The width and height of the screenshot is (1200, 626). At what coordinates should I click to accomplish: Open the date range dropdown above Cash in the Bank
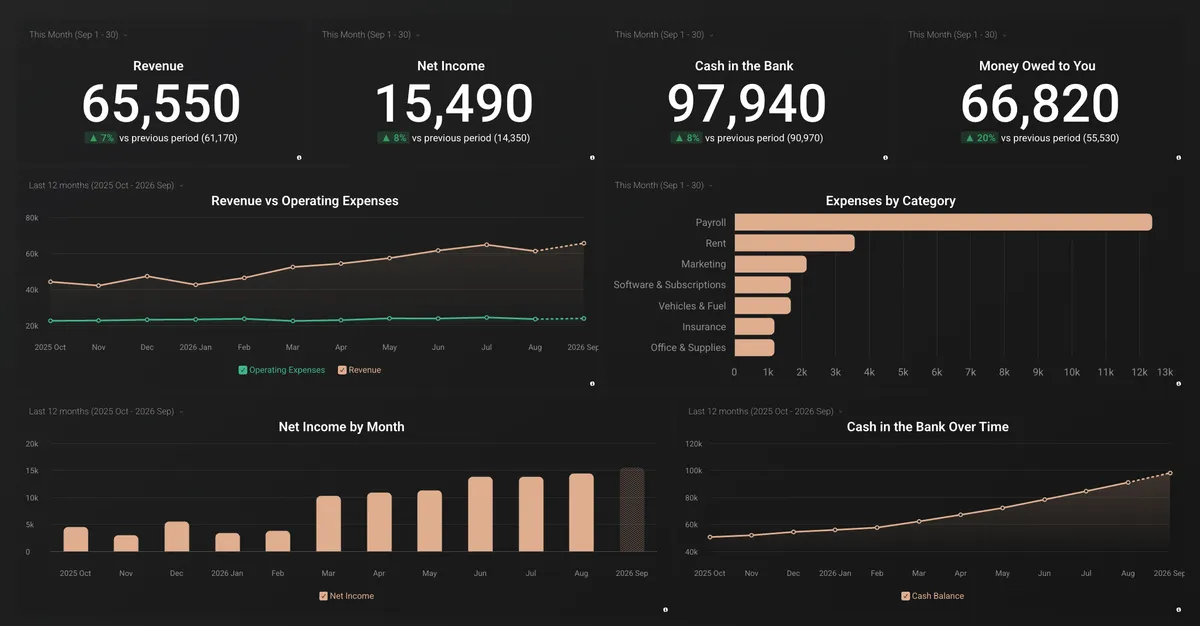point(663,35)
